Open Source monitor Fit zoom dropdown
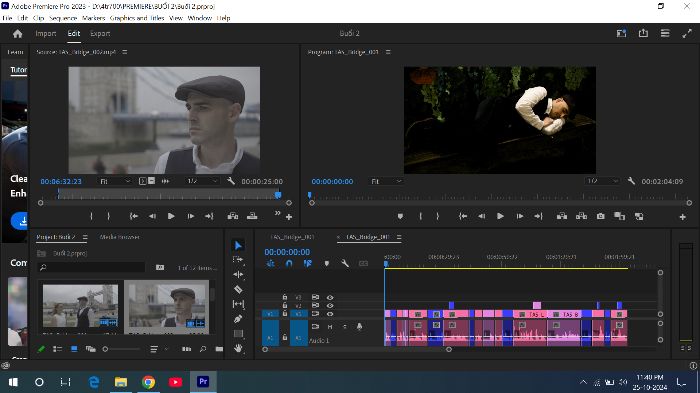This screenshot has height=393, width=700. (x=115, y=181)
